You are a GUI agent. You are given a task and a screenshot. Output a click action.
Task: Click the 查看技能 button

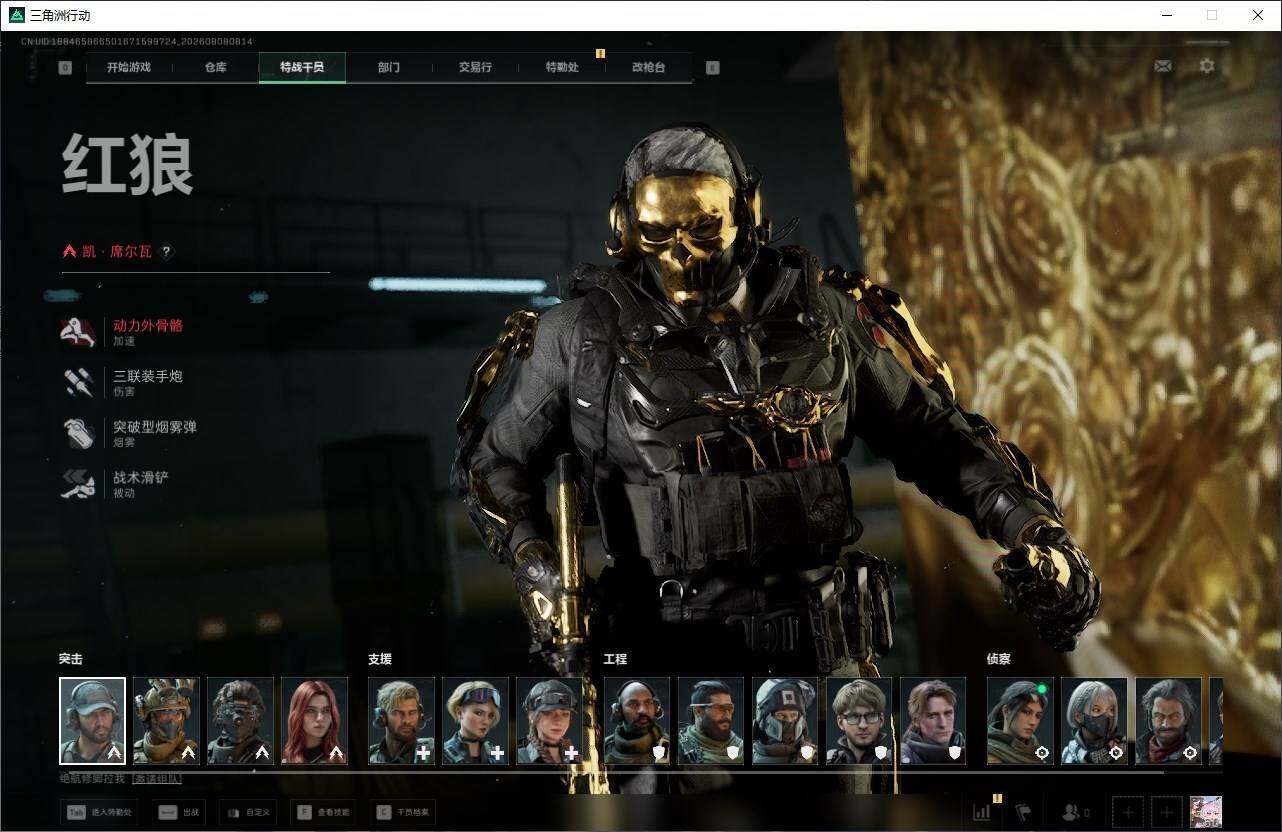pos(323,812)
